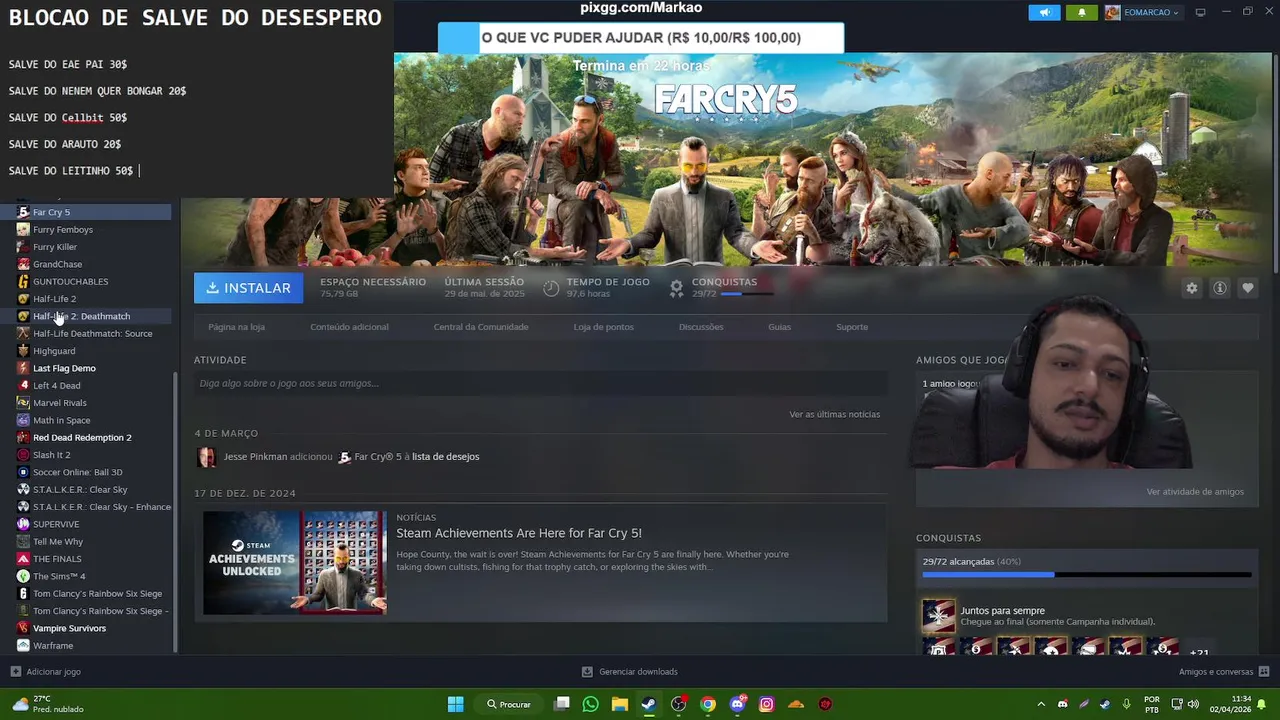Screen dimensions: 1280x720
Task: Select Warframe in library list
Action: pyautogui.click(x=86, y=646)
